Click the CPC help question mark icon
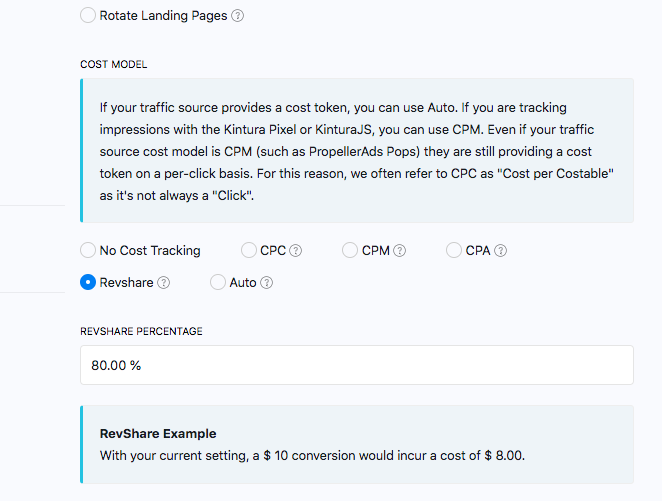The image size is (662, 501). click(296, 251)
